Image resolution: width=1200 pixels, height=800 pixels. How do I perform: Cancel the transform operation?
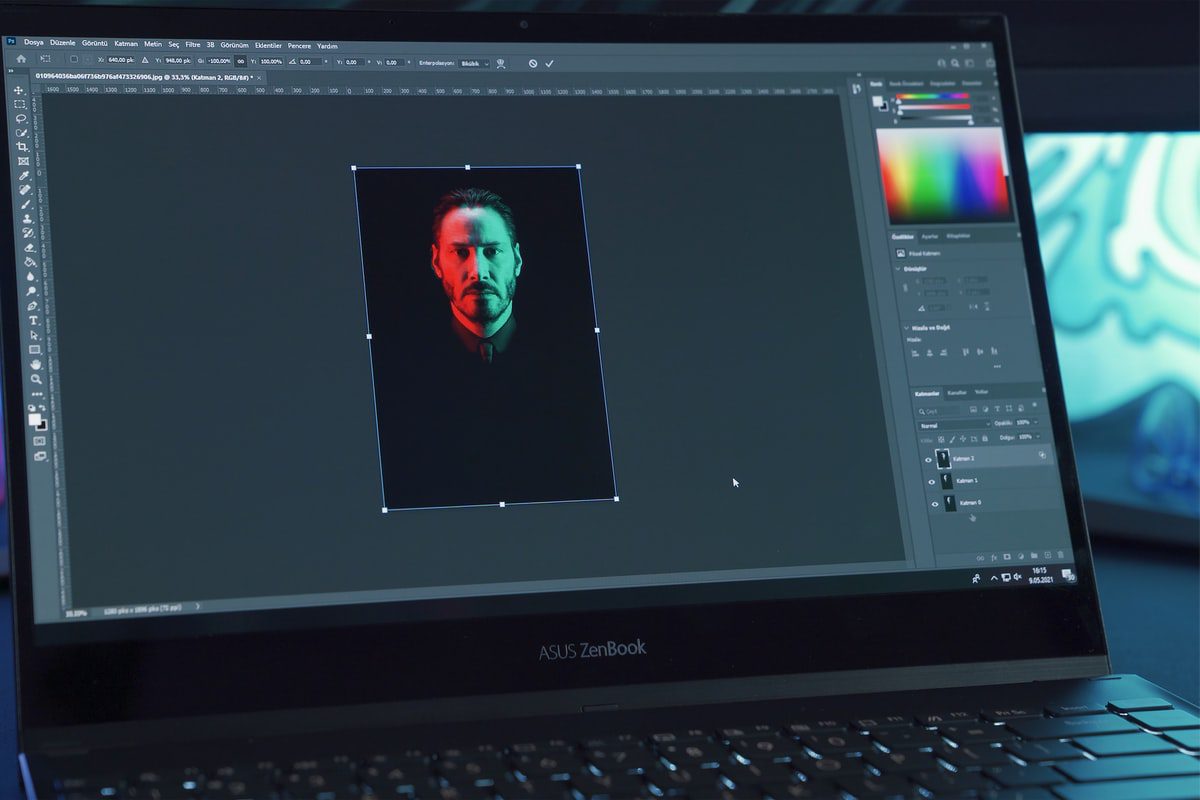pos(532,63)
